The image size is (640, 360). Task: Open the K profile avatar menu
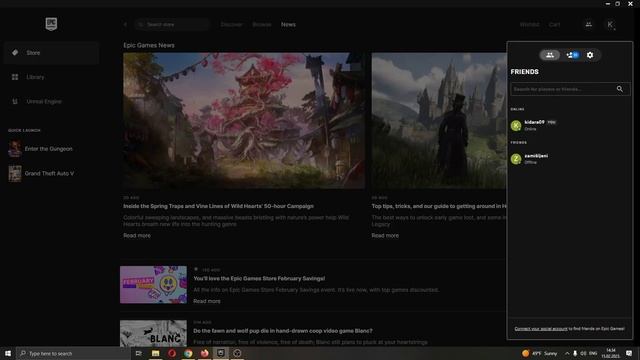[610, 24]
